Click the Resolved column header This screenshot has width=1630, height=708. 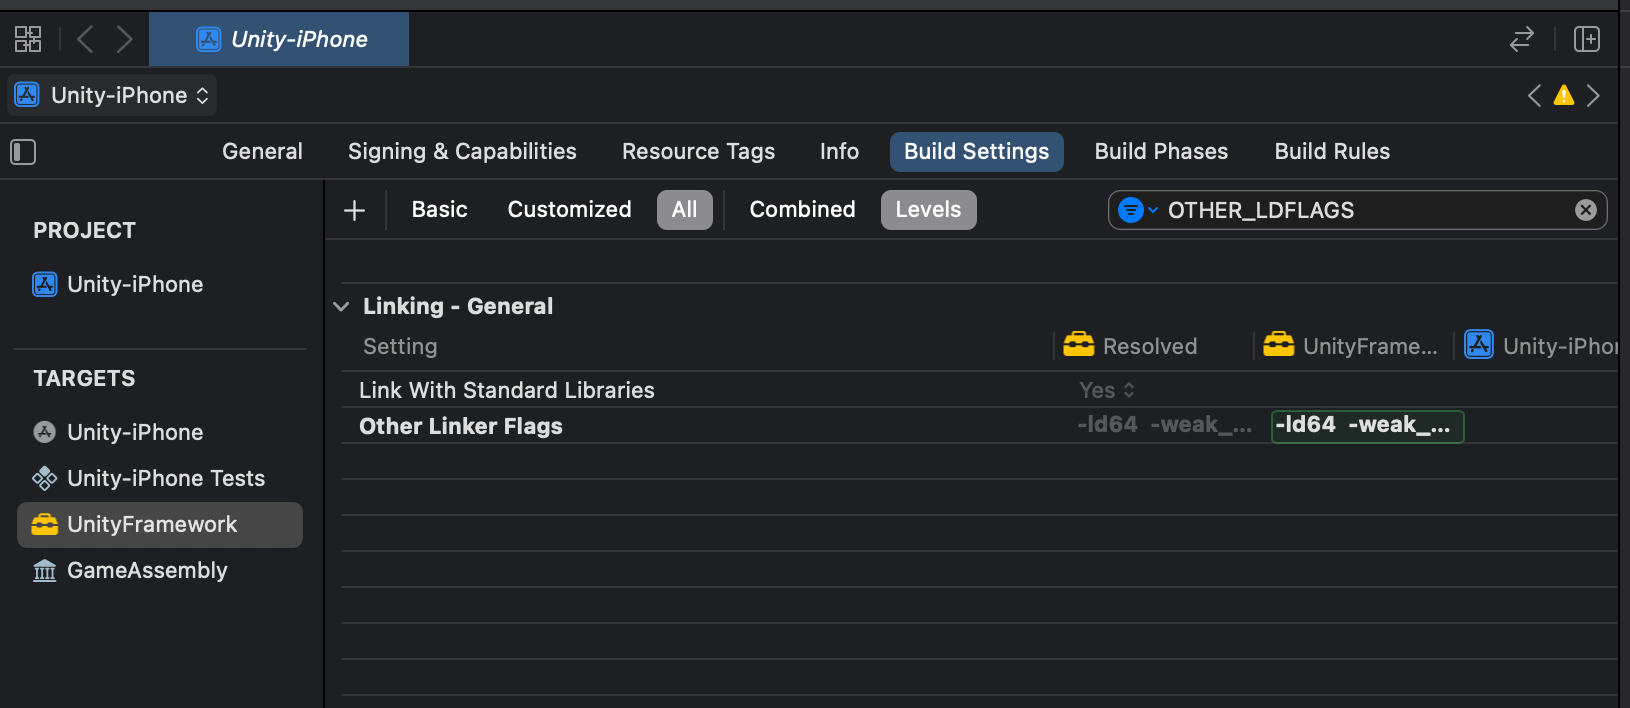pos(1150,346)
